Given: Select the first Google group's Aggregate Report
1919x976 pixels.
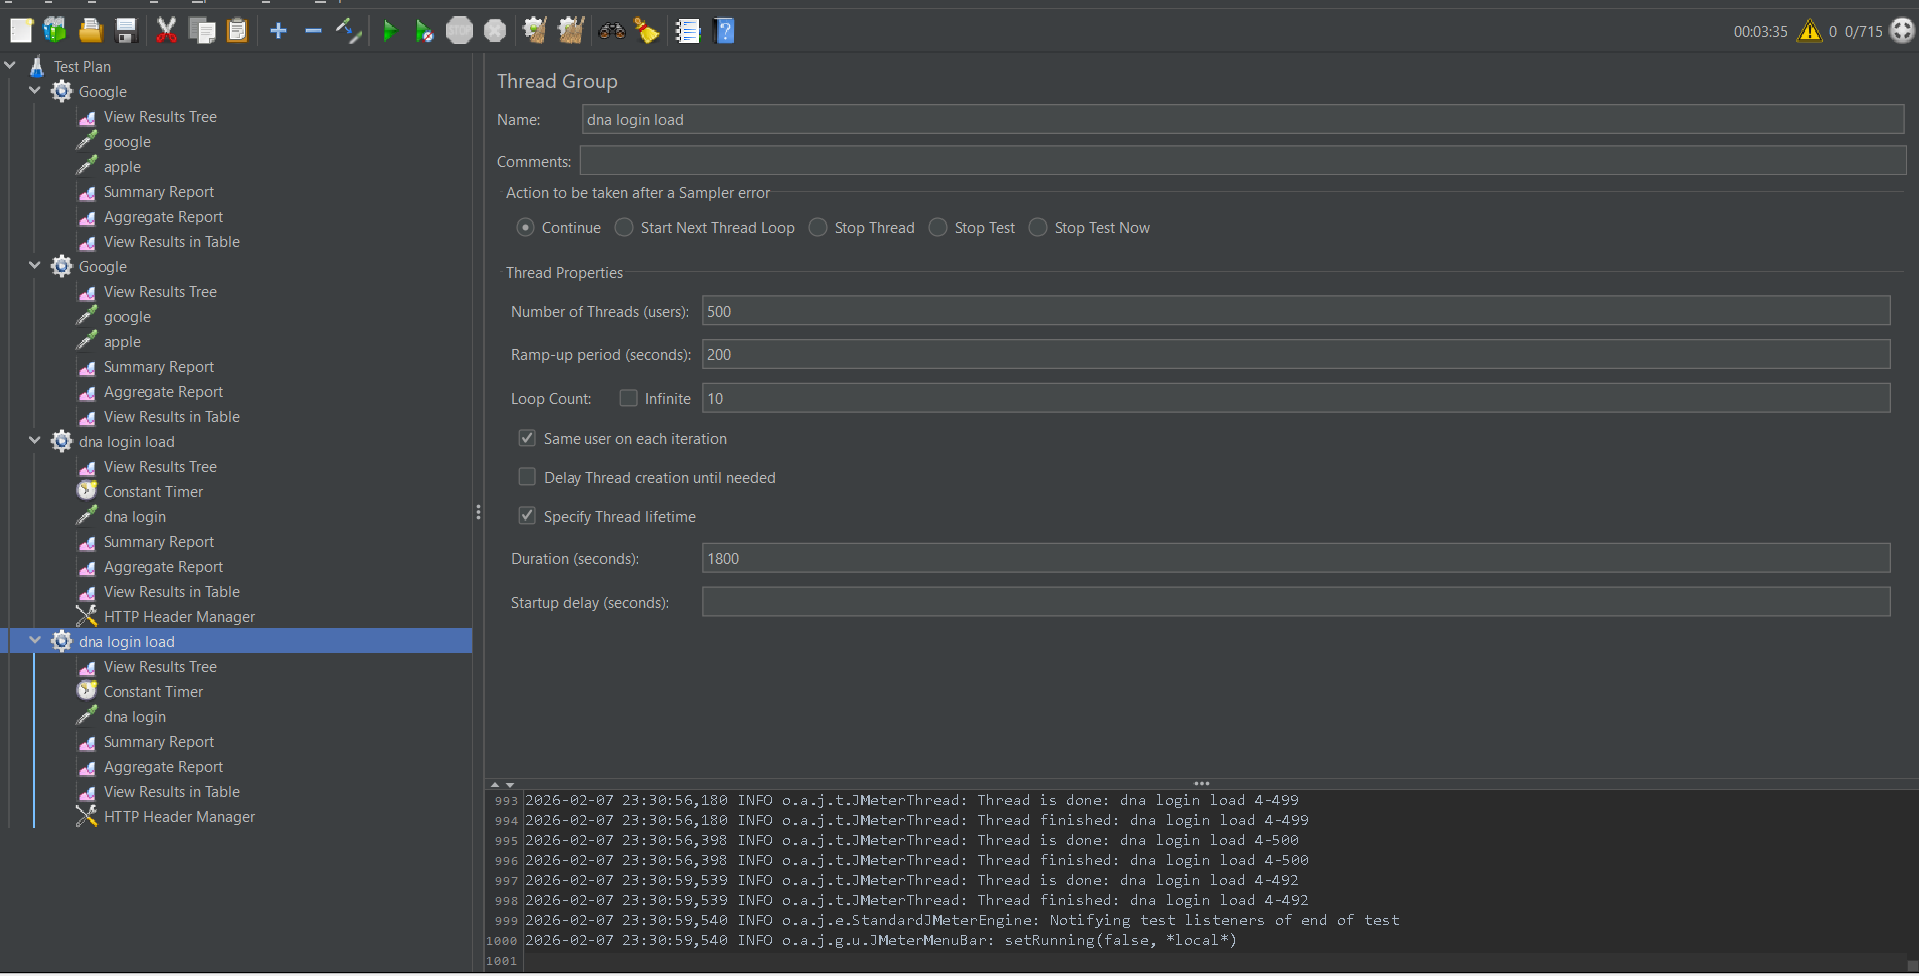Looking at the screenshot, I should click(x=163, y=217).
